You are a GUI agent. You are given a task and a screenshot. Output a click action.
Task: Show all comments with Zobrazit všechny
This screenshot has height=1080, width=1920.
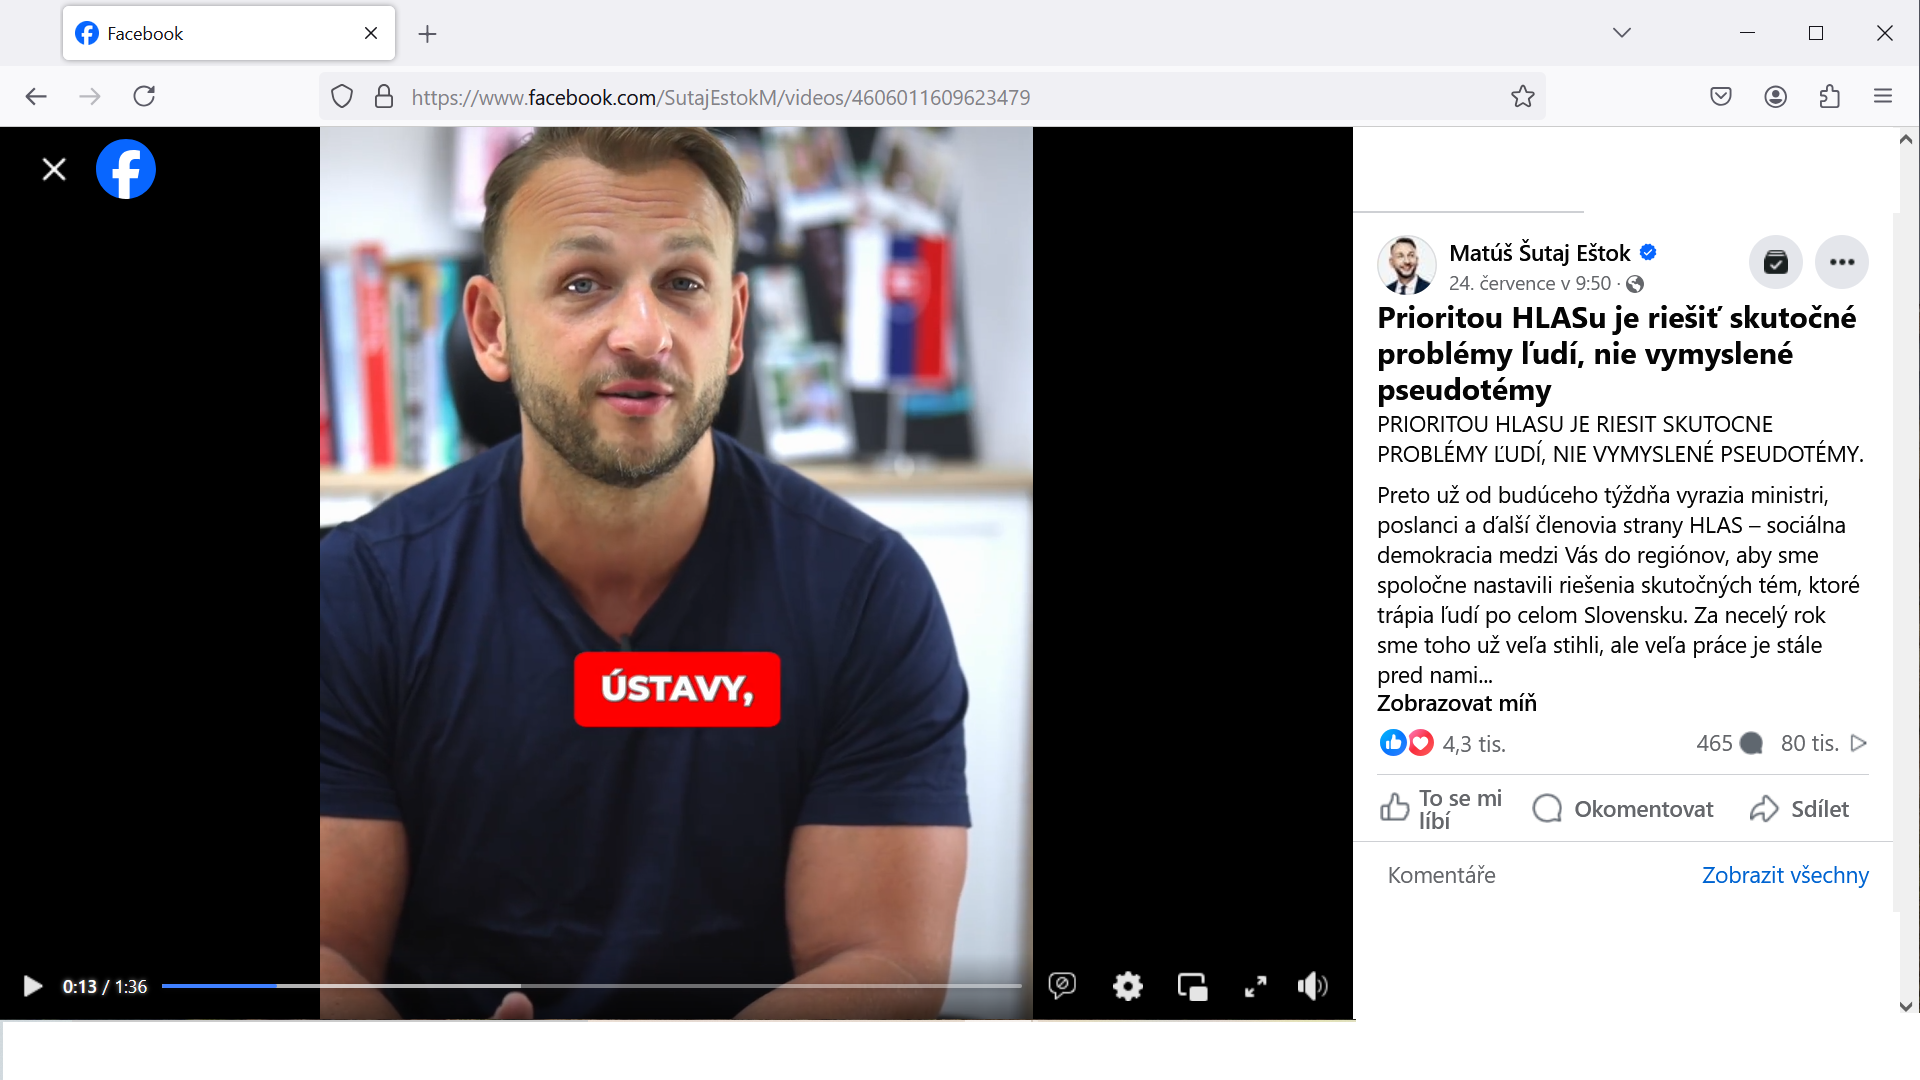tap(1785, 875)
